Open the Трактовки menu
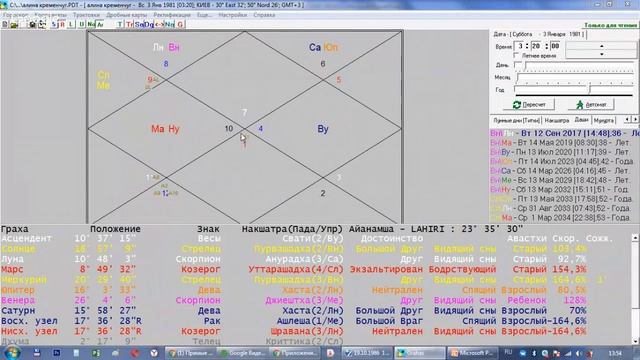Viewport: 640px width, 360px height. coord(86,15)
